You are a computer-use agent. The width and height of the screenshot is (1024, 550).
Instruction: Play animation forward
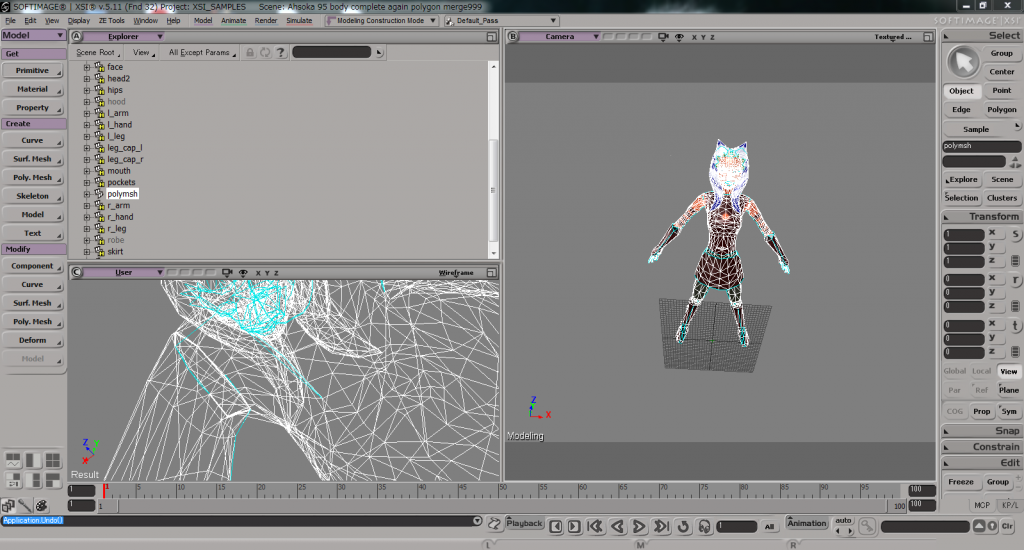click(x=639, y=526)
